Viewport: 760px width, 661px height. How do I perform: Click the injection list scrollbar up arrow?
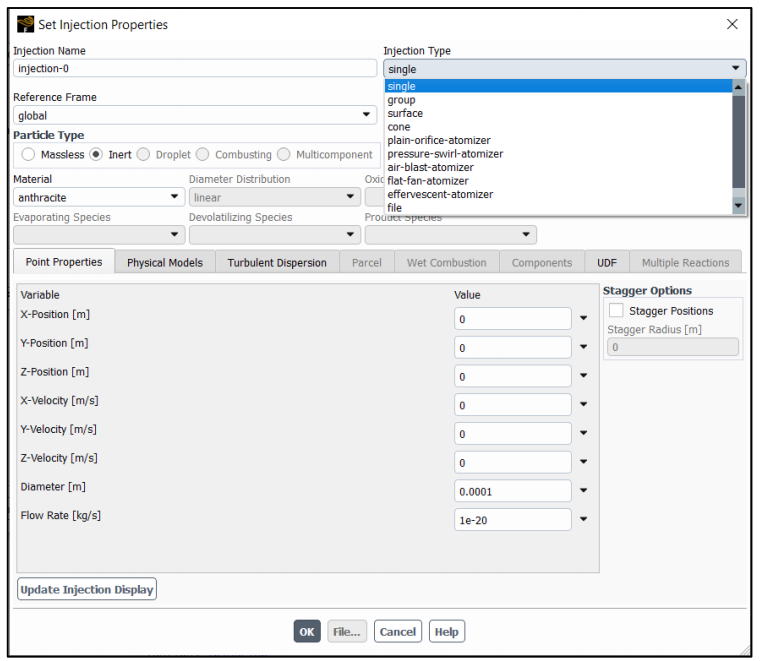tap(738, 87)
